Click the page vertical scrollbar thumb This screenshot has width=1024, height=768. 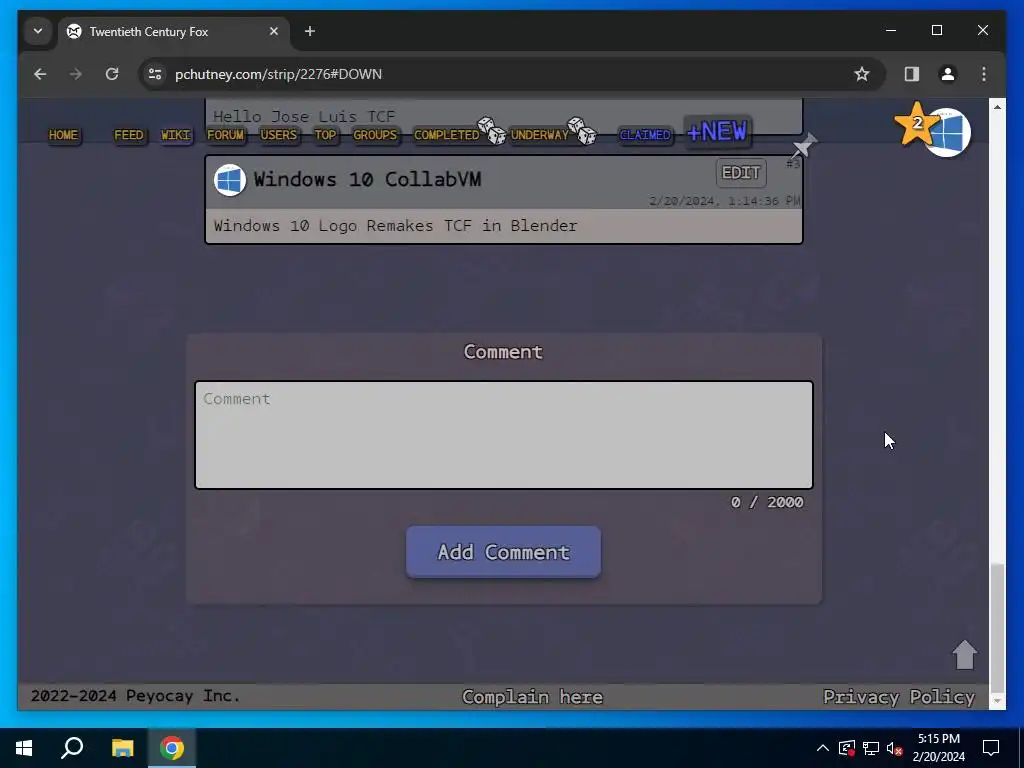click(x=997, y=628)
